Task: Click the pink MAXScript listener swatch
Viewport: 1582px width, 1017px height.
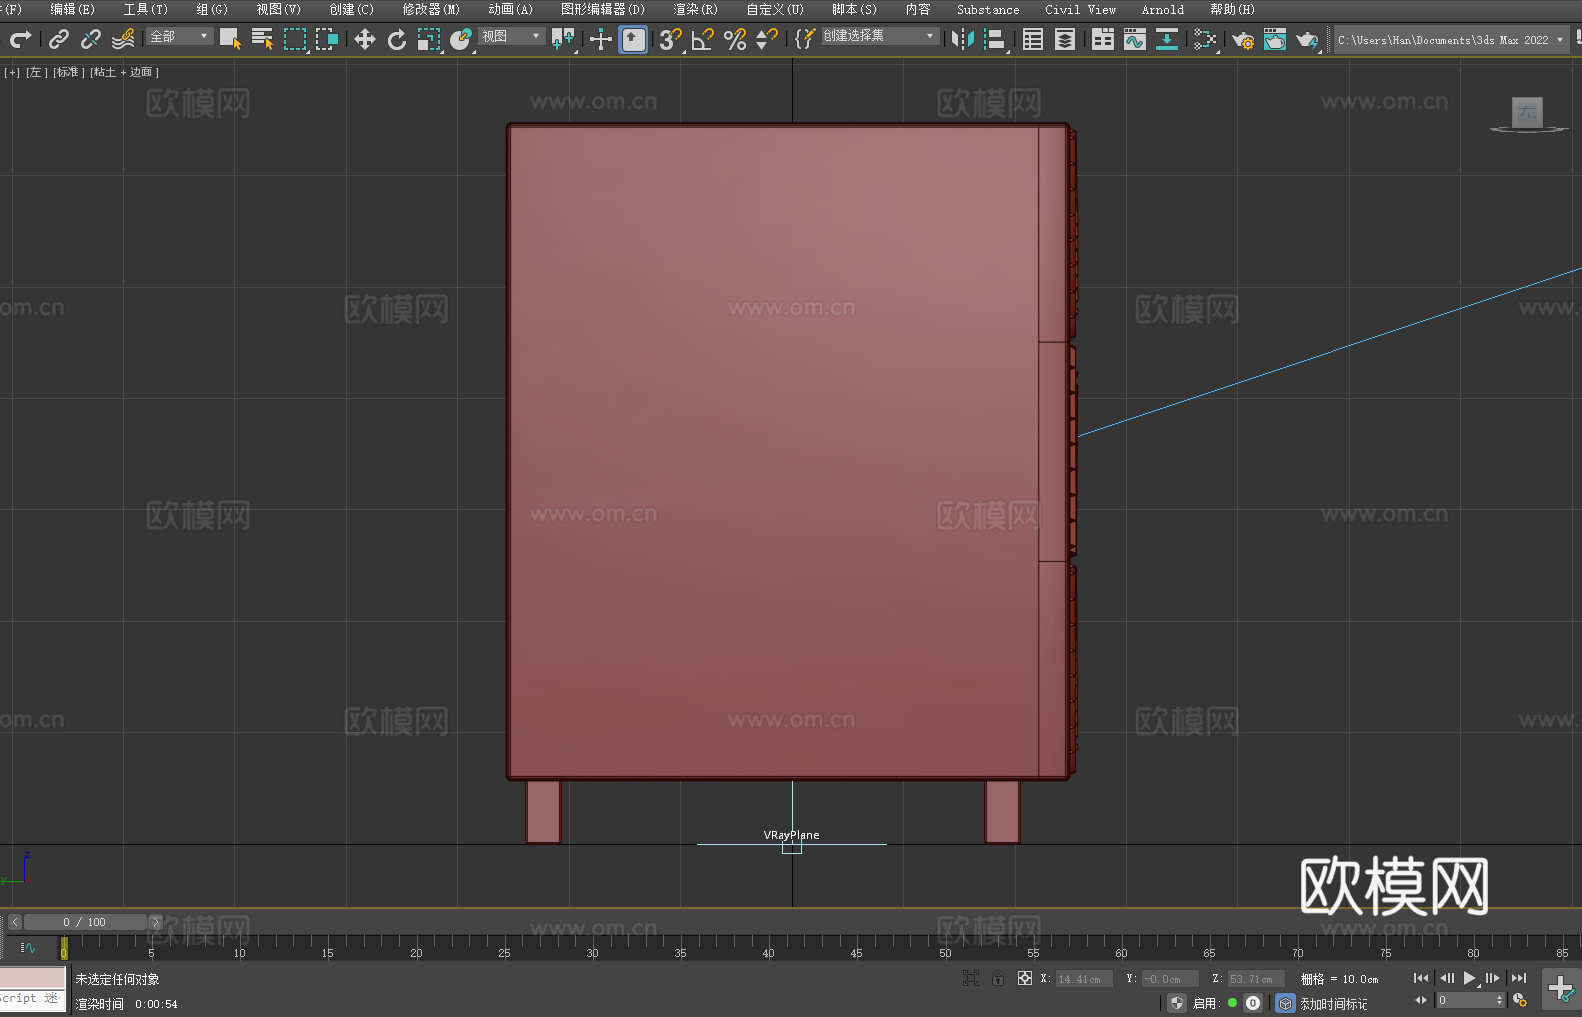Action: [33, 978]
